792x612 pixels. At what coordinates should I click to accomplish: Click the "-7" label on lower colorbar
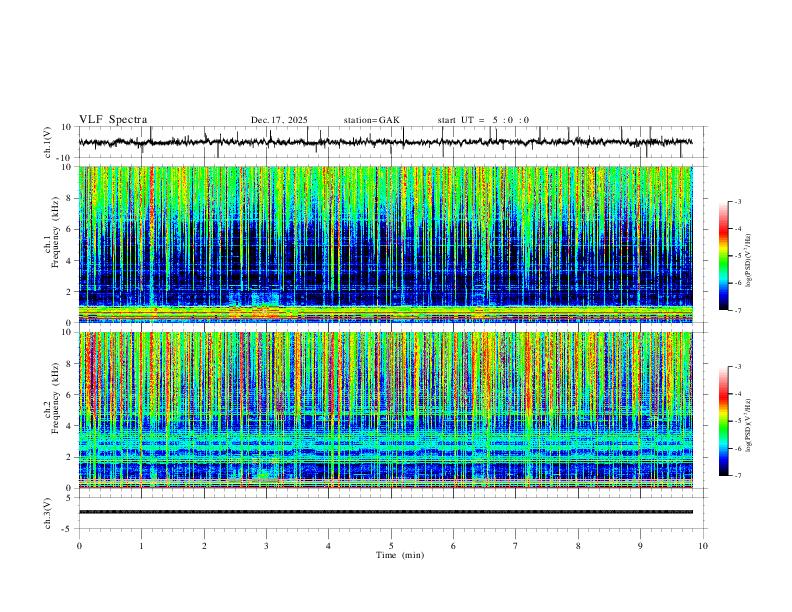click(x=738, y=476)
